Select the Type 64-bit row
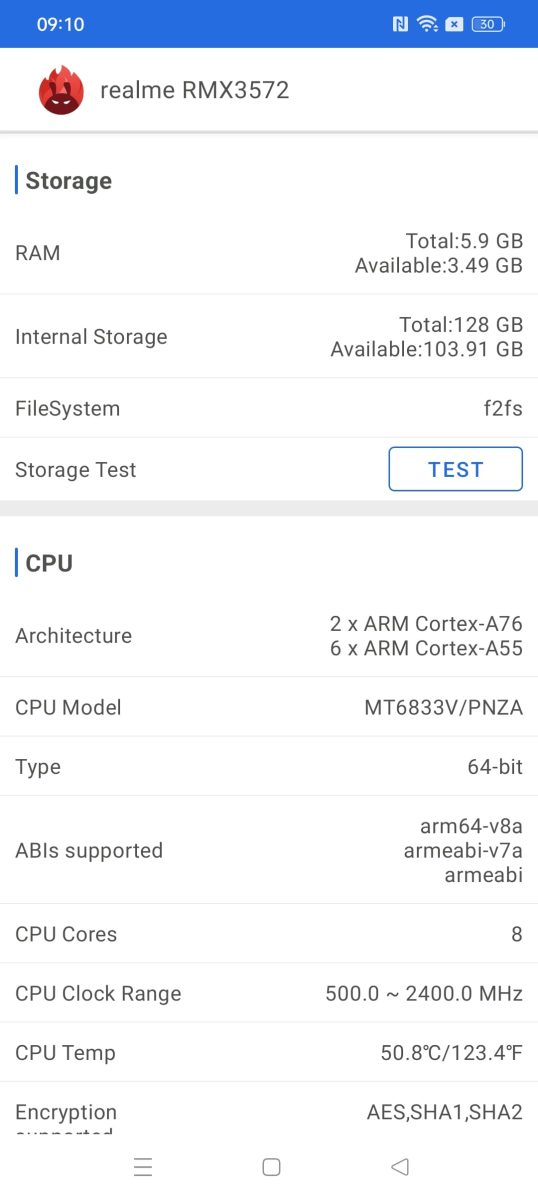Viewport: 538px width, 1200px height. (x=269, y=767)
